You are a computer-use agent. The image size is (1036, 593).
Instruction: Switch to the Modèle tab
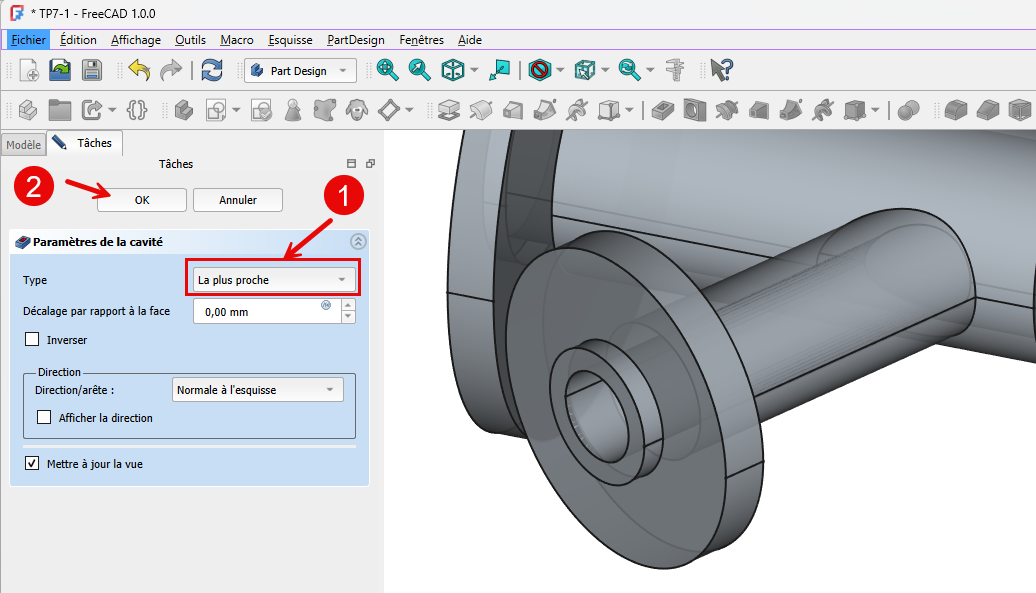(x=23, y=144)
